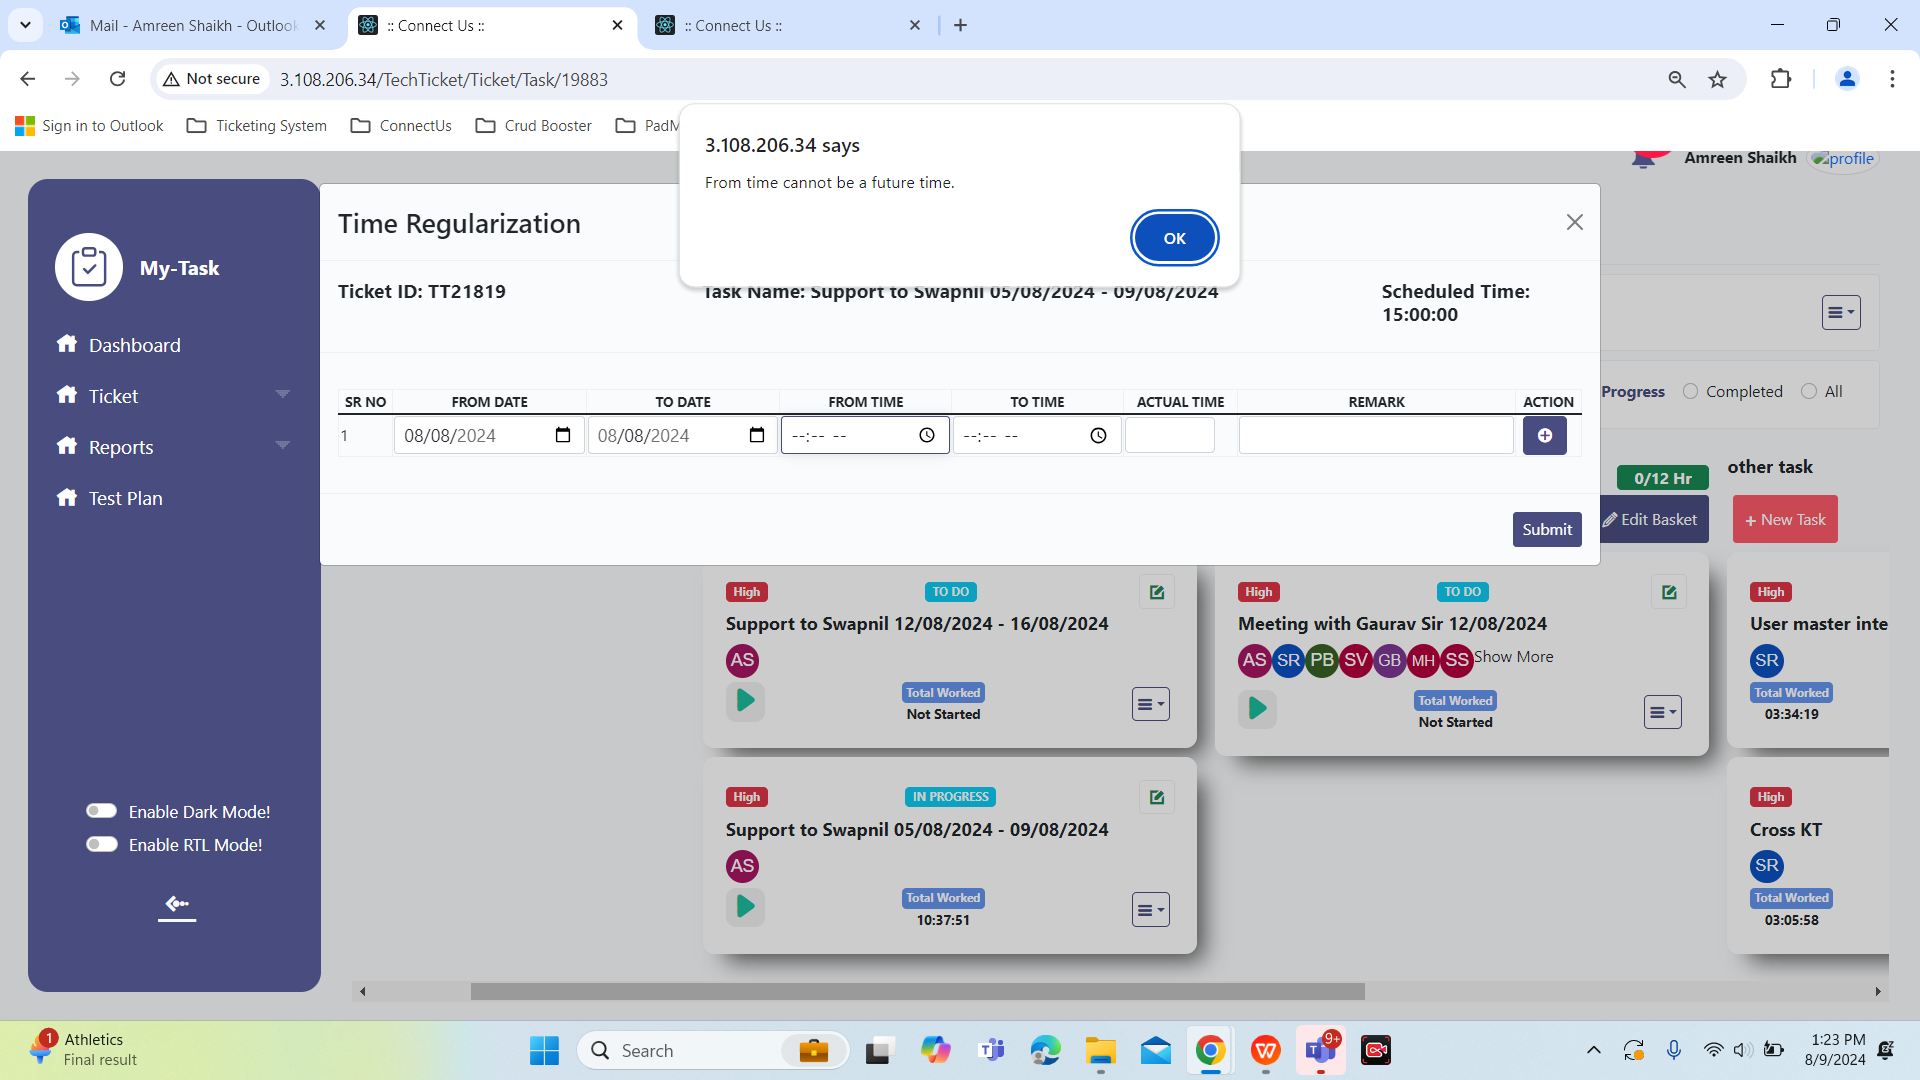Screen dimensions: 1920x1080
Task: Open the Ticketing System bookmark folder
Action: [257, 125]
